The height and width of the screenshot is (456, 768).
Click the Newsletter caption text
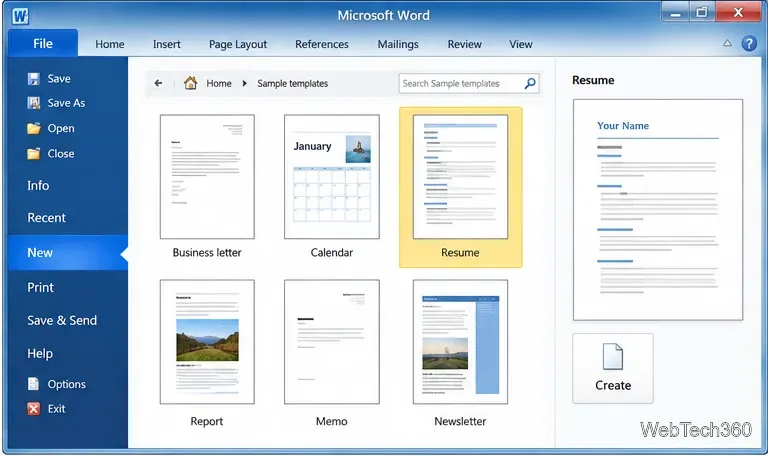(x=460, y=421)
